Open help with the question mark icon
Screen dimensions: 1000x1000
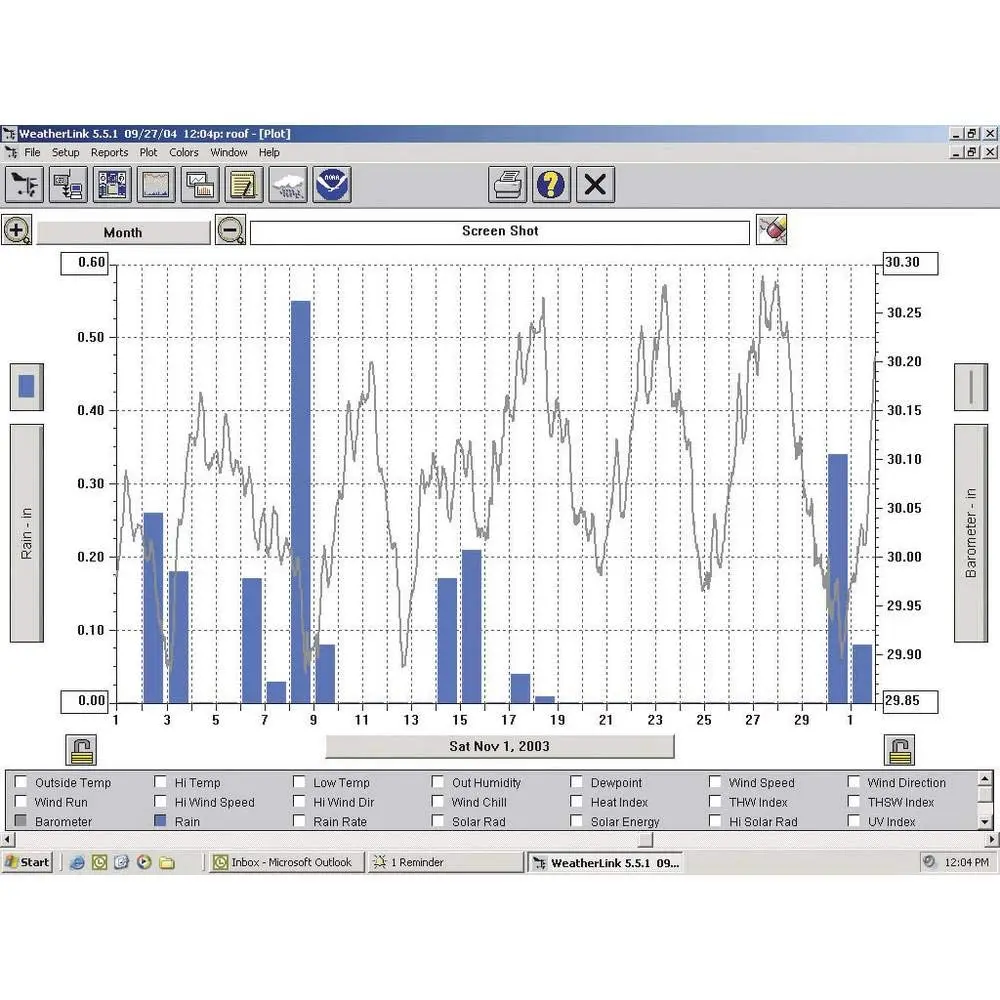tap(552, 185)
